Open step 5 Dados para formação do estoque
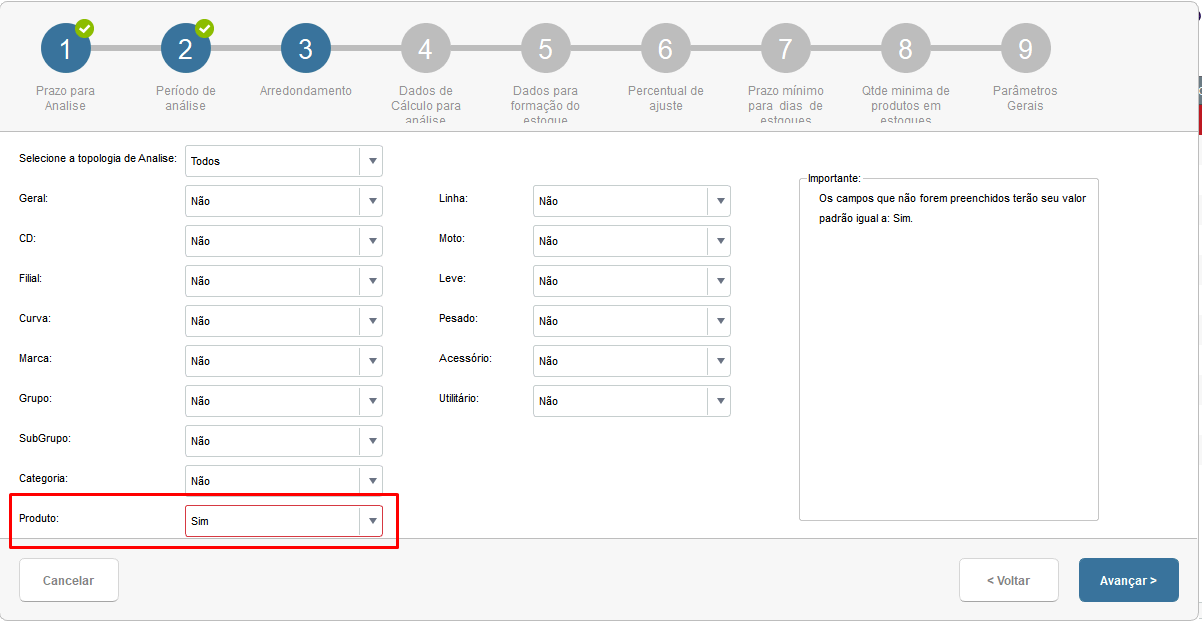This screenshot has width=1202, height=622. pyautogui.click(x=545, y=48)
